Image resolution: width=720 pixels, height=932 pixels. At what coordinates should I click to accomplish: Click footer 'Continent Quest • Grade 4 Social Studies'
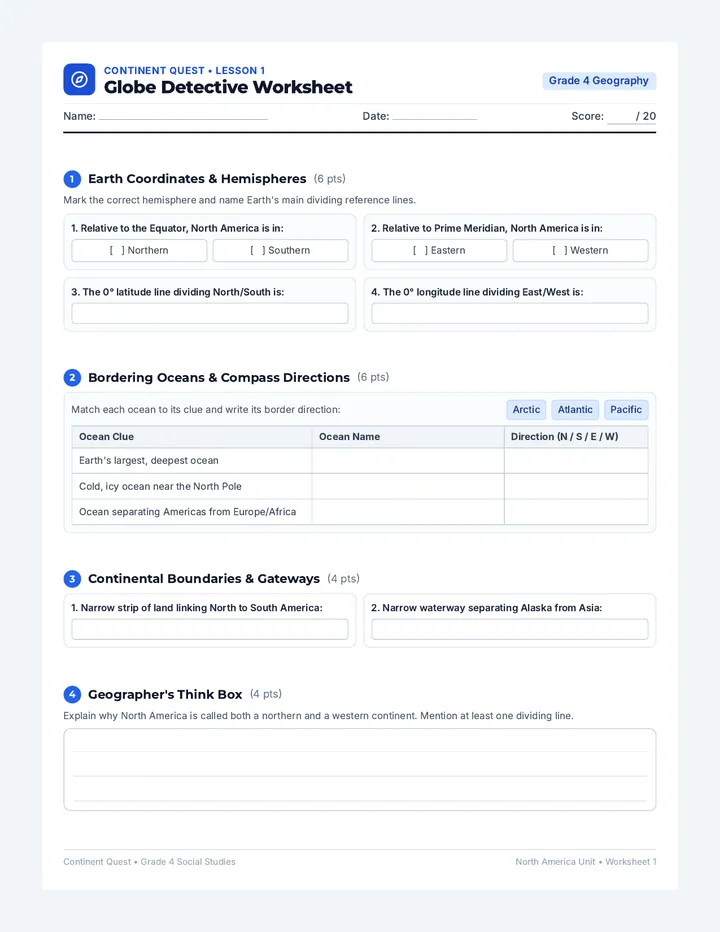[x=149, y=862]
